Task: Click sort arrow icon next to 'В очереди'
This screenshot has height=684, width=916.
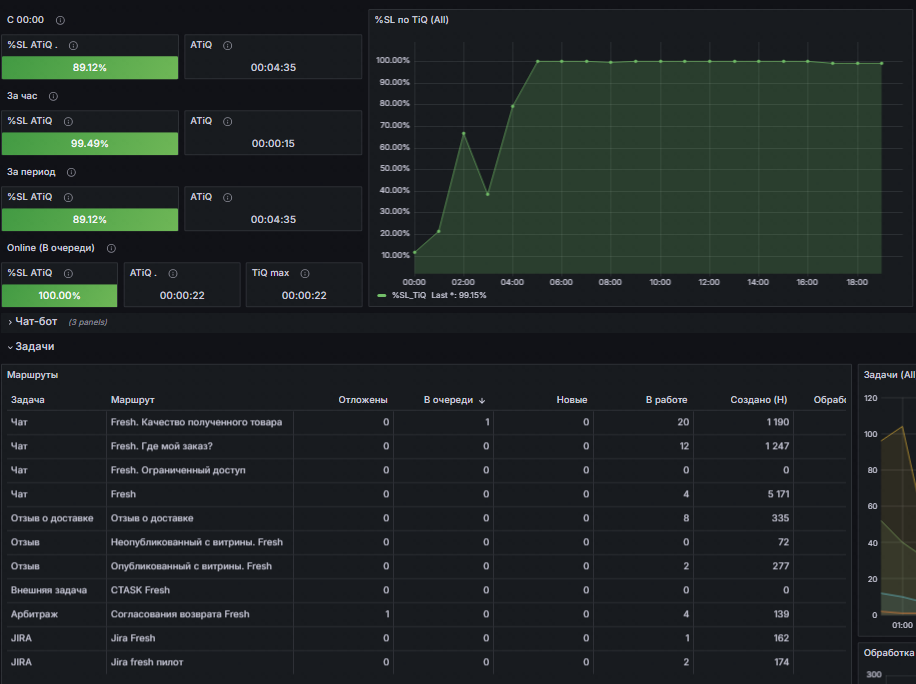Action: pyautogui.click(x=482, y=401)
